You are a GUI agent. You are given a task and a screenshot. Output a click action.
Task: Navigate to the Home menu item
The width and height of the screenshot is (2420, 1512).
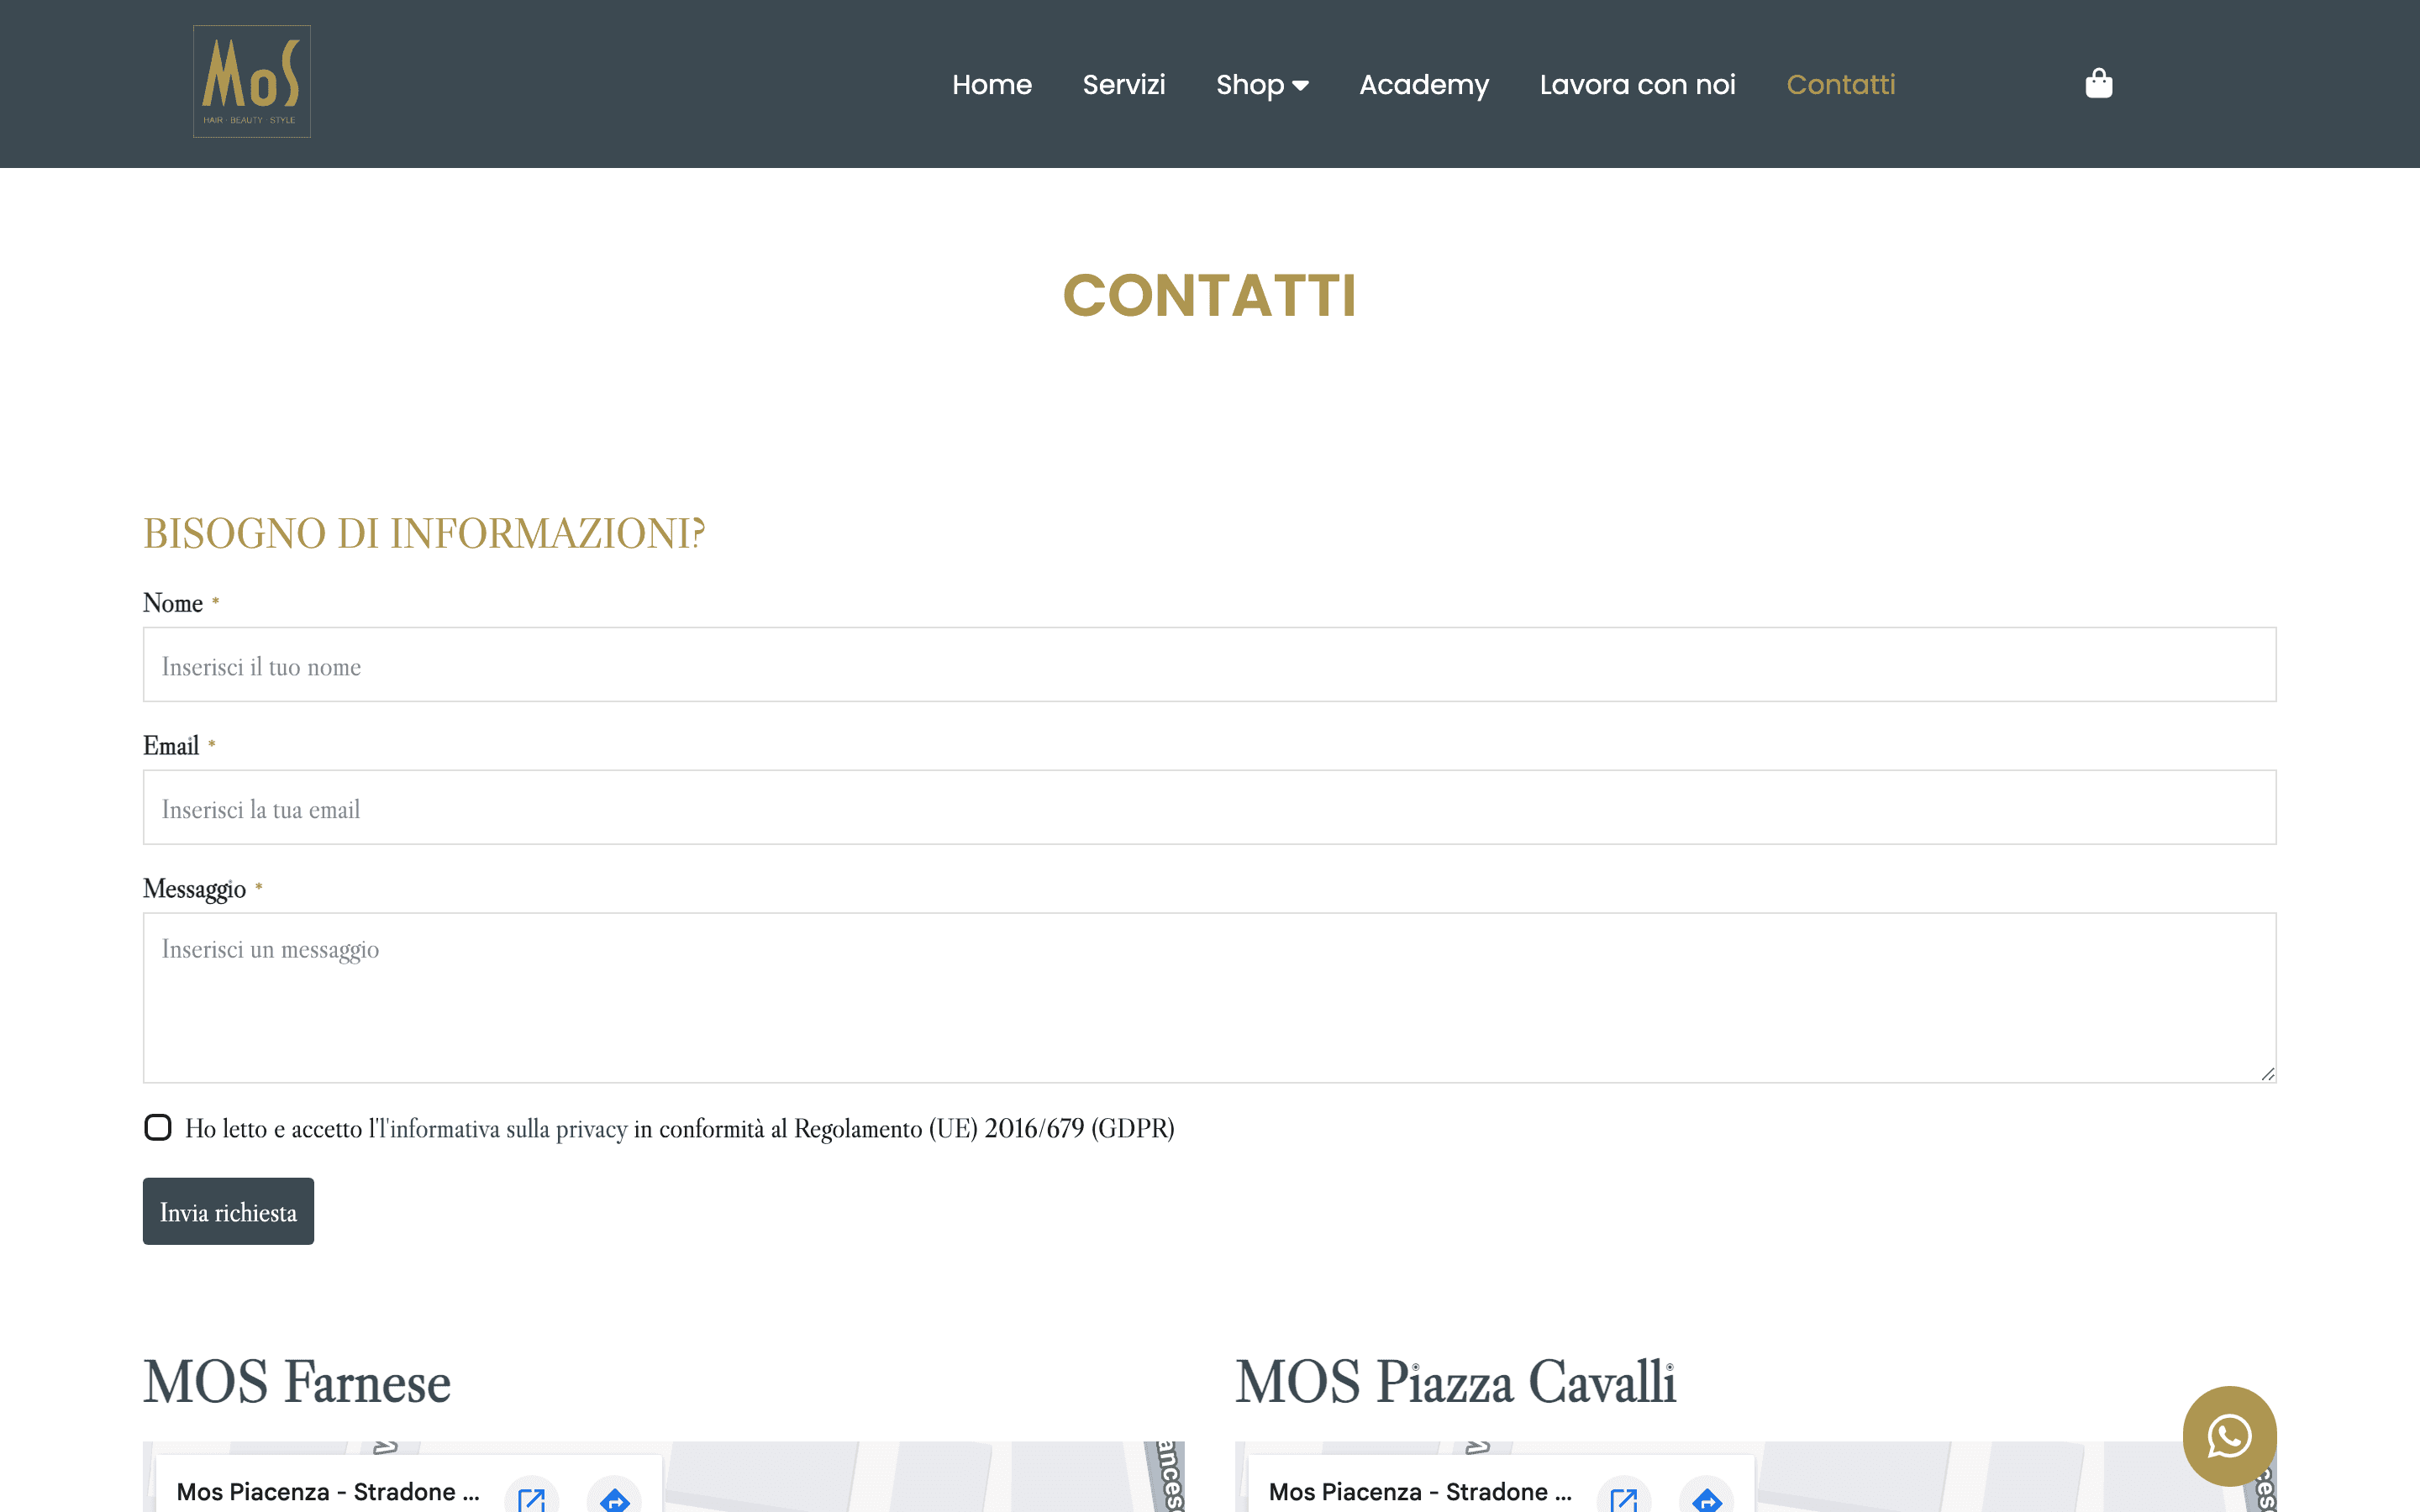pyautogui.click(x=992, y=85)
